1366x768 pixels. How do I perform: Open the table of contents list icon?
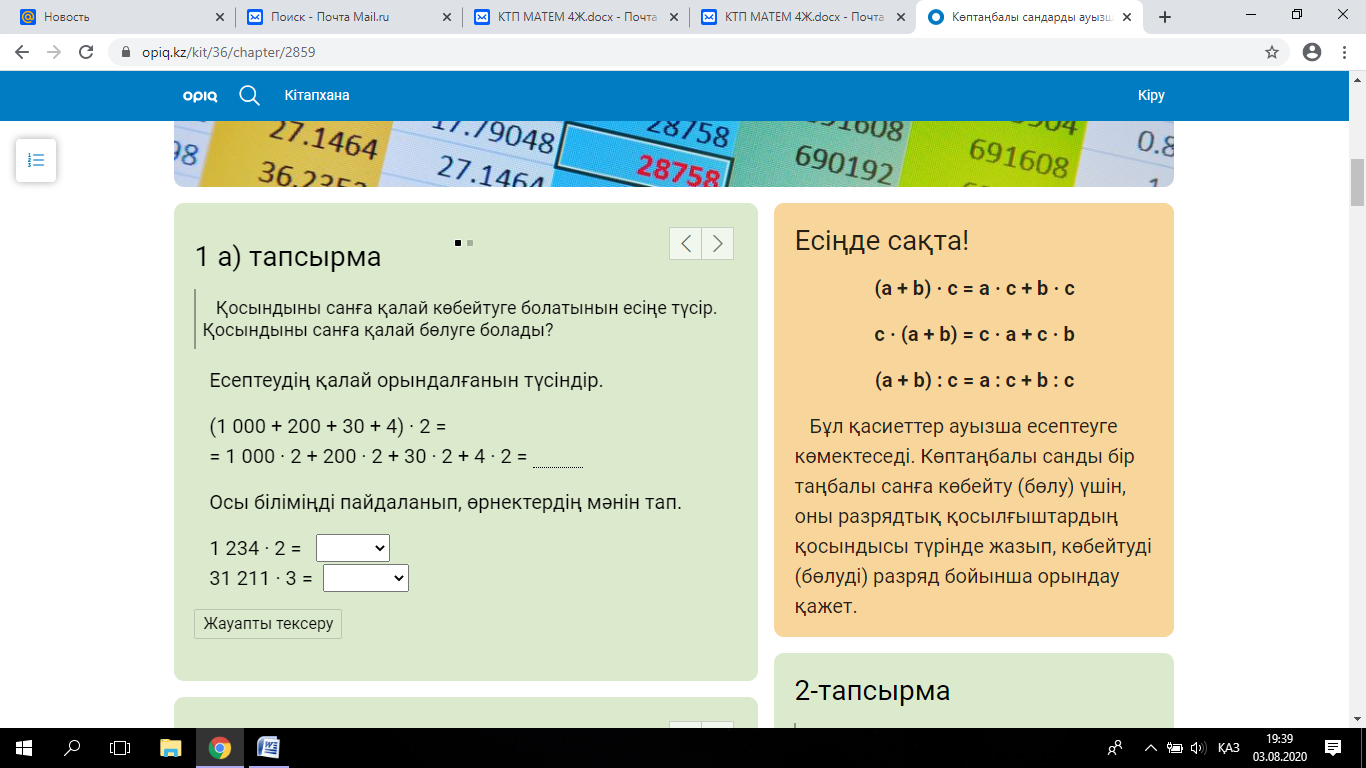point(36,160)
